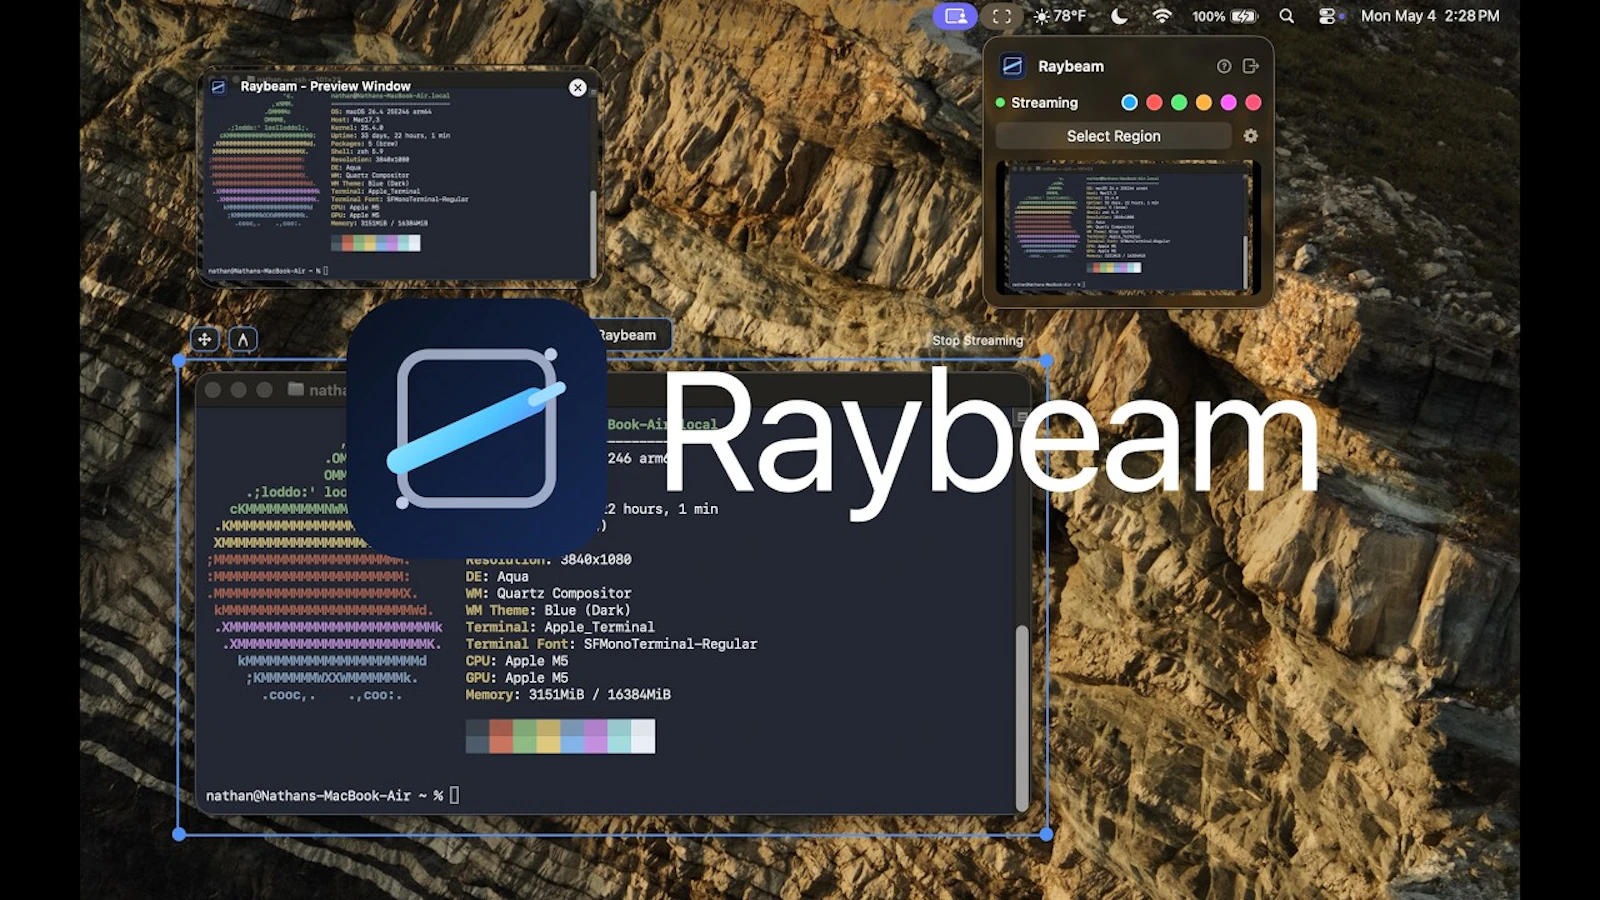Click the Raybeam icon in Preview Window title
Image resolution: width=1600 pixels, height=900 pixels.
point(218,87)
